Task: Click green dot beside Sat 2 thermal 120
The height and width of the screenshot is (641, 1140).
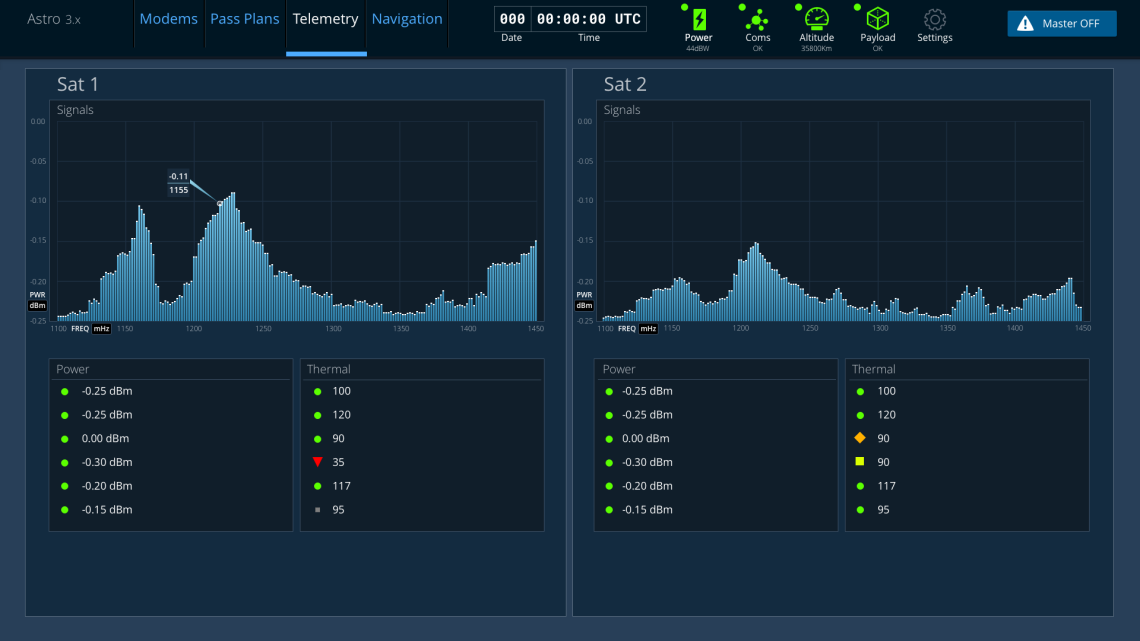Action: coord(860,415)
